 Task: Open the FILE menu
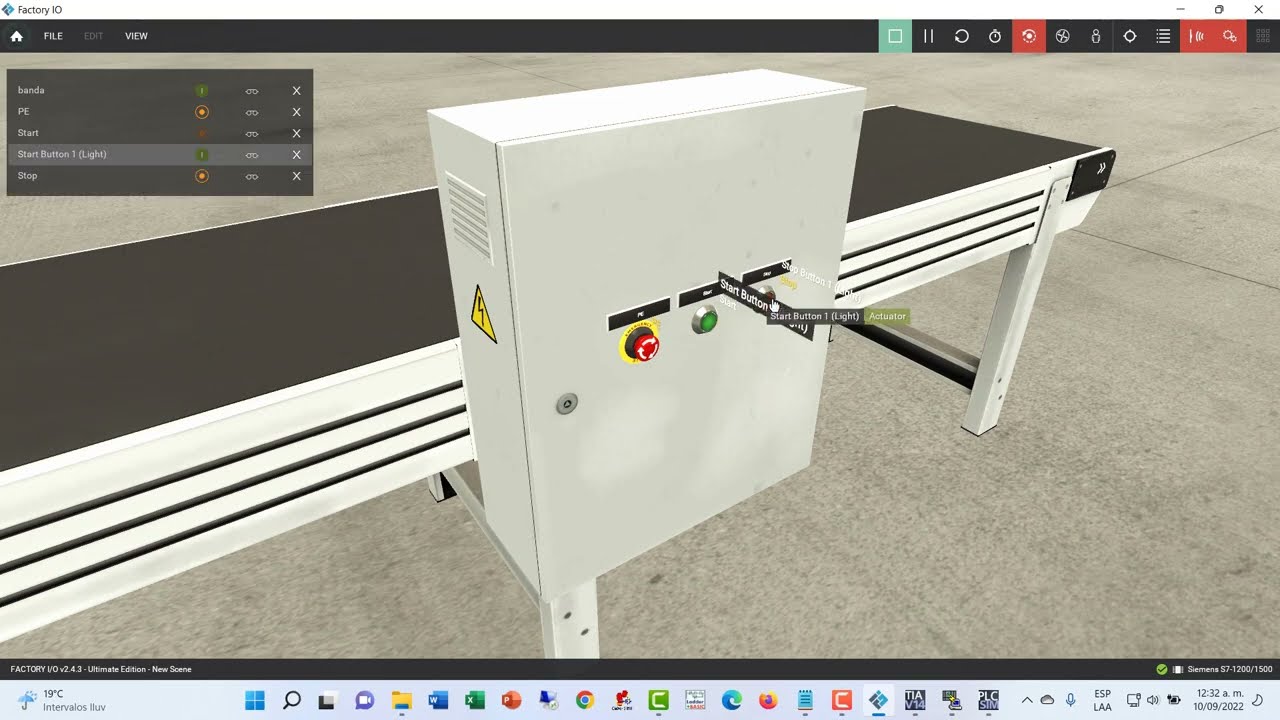[x=53, y=36]
